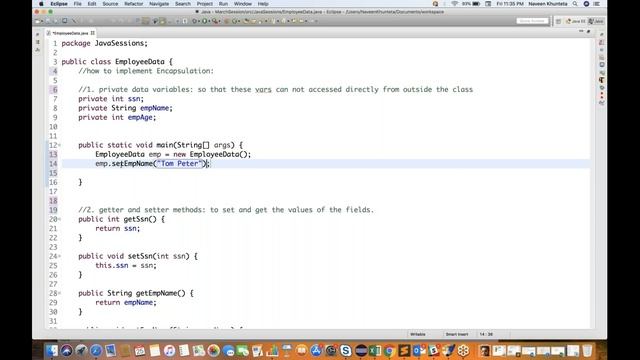The image size is (640, 360).
Task: Collapse the setSsn method at line 24
Action: [x=60, y=256]
